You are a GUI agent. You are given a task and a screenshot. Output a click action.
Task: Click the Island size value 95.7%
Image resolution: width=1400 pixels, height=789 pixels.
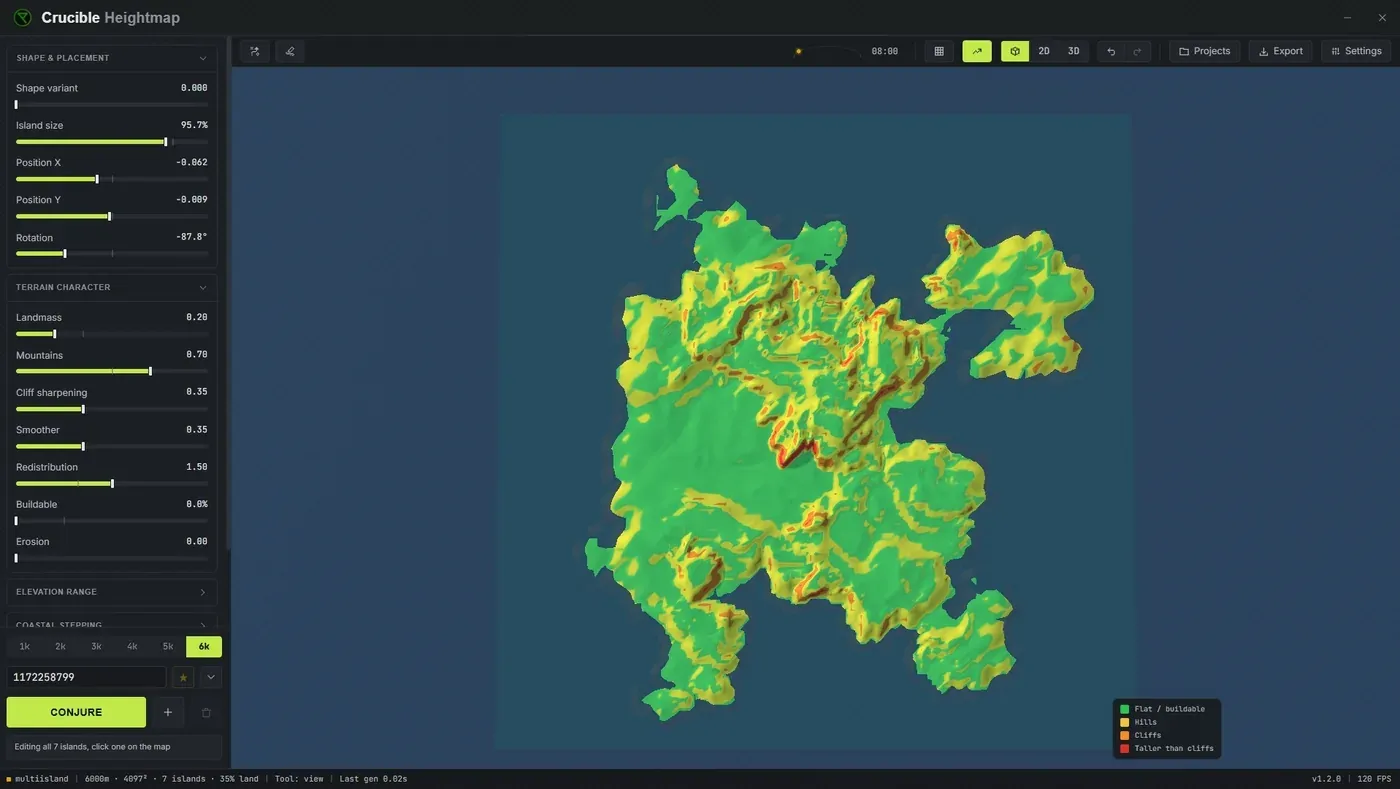[194, 125]
